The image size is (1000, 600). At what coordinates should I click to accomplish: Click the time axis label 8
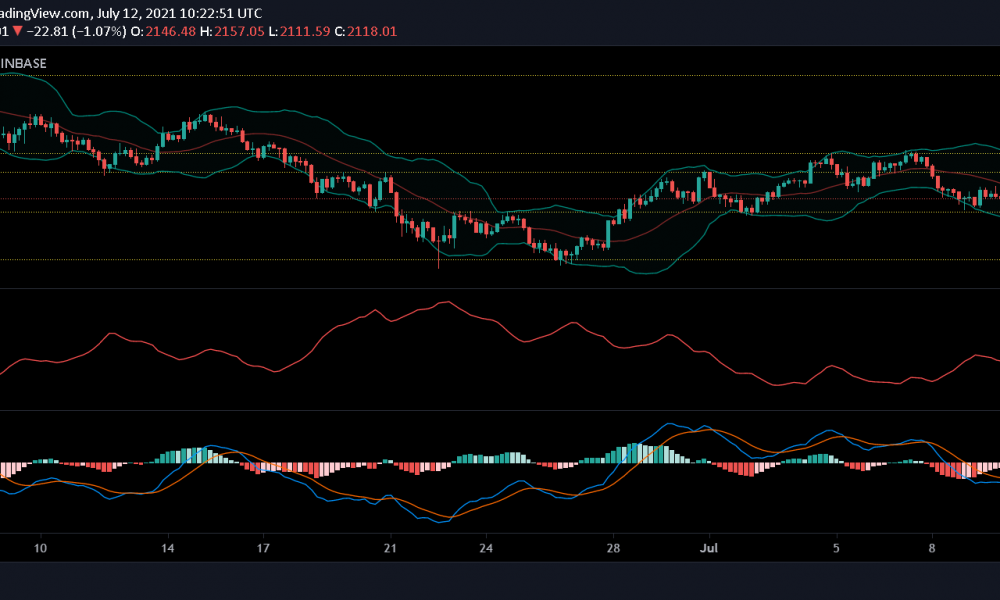[x=932, y=548]
